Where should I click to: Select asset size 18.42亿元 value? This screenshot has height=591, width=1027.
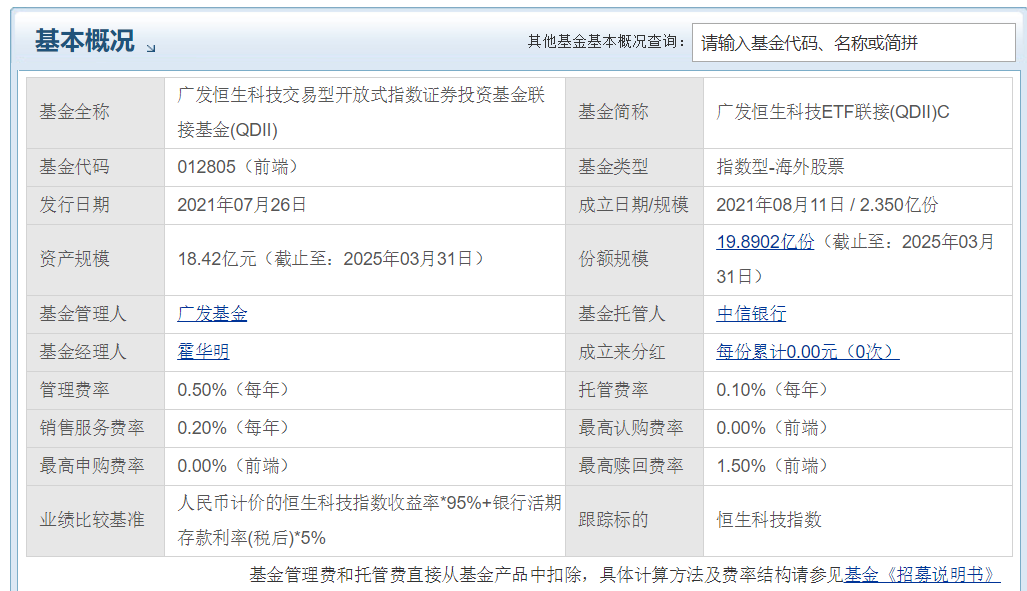click(216, 259)
